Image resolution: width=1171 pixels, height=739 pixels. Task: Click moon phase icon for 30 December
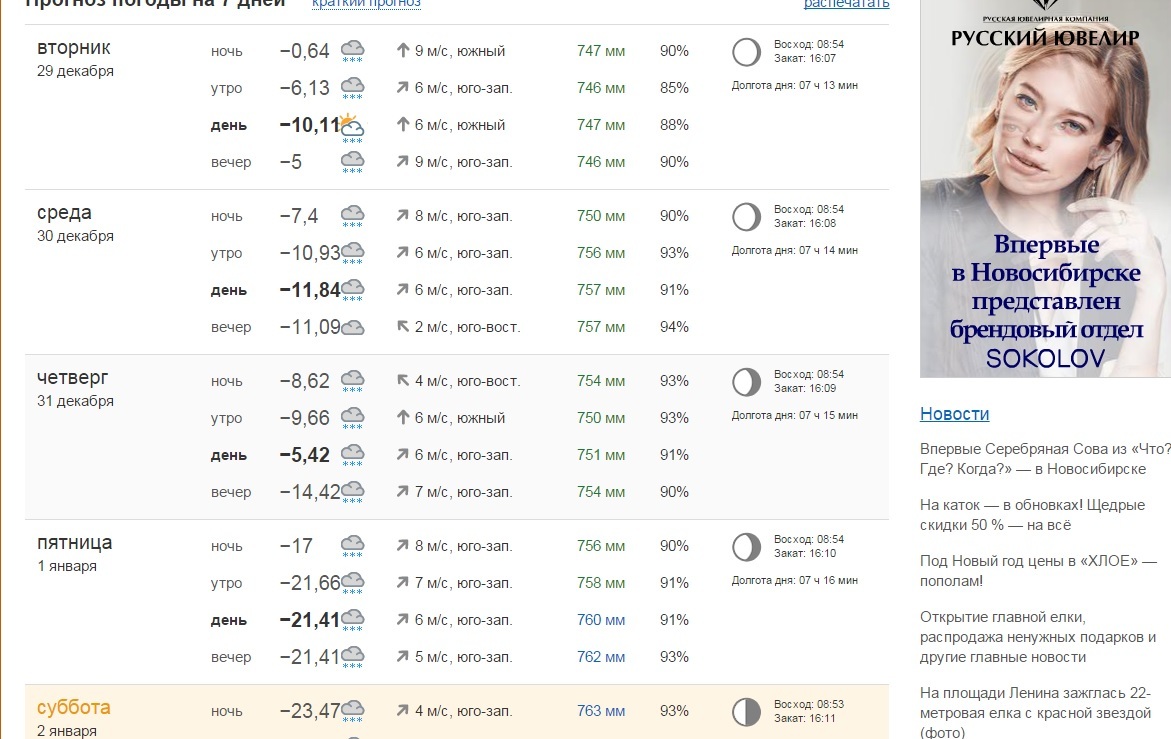(x=746, y=217)
